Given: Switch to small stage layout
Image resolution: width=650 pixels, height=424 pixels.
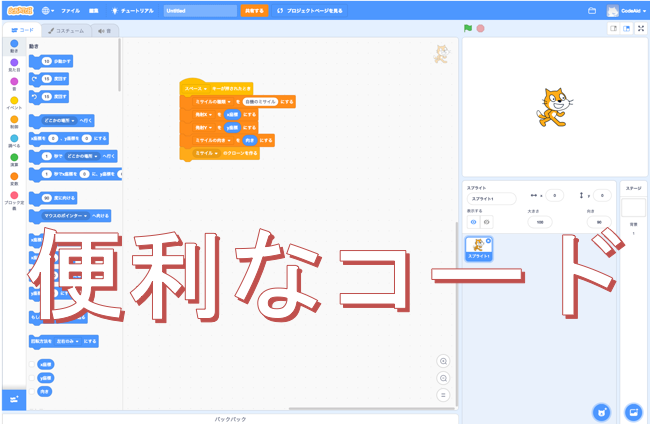Looking at the screenshot, I should [x=614, y=29].
